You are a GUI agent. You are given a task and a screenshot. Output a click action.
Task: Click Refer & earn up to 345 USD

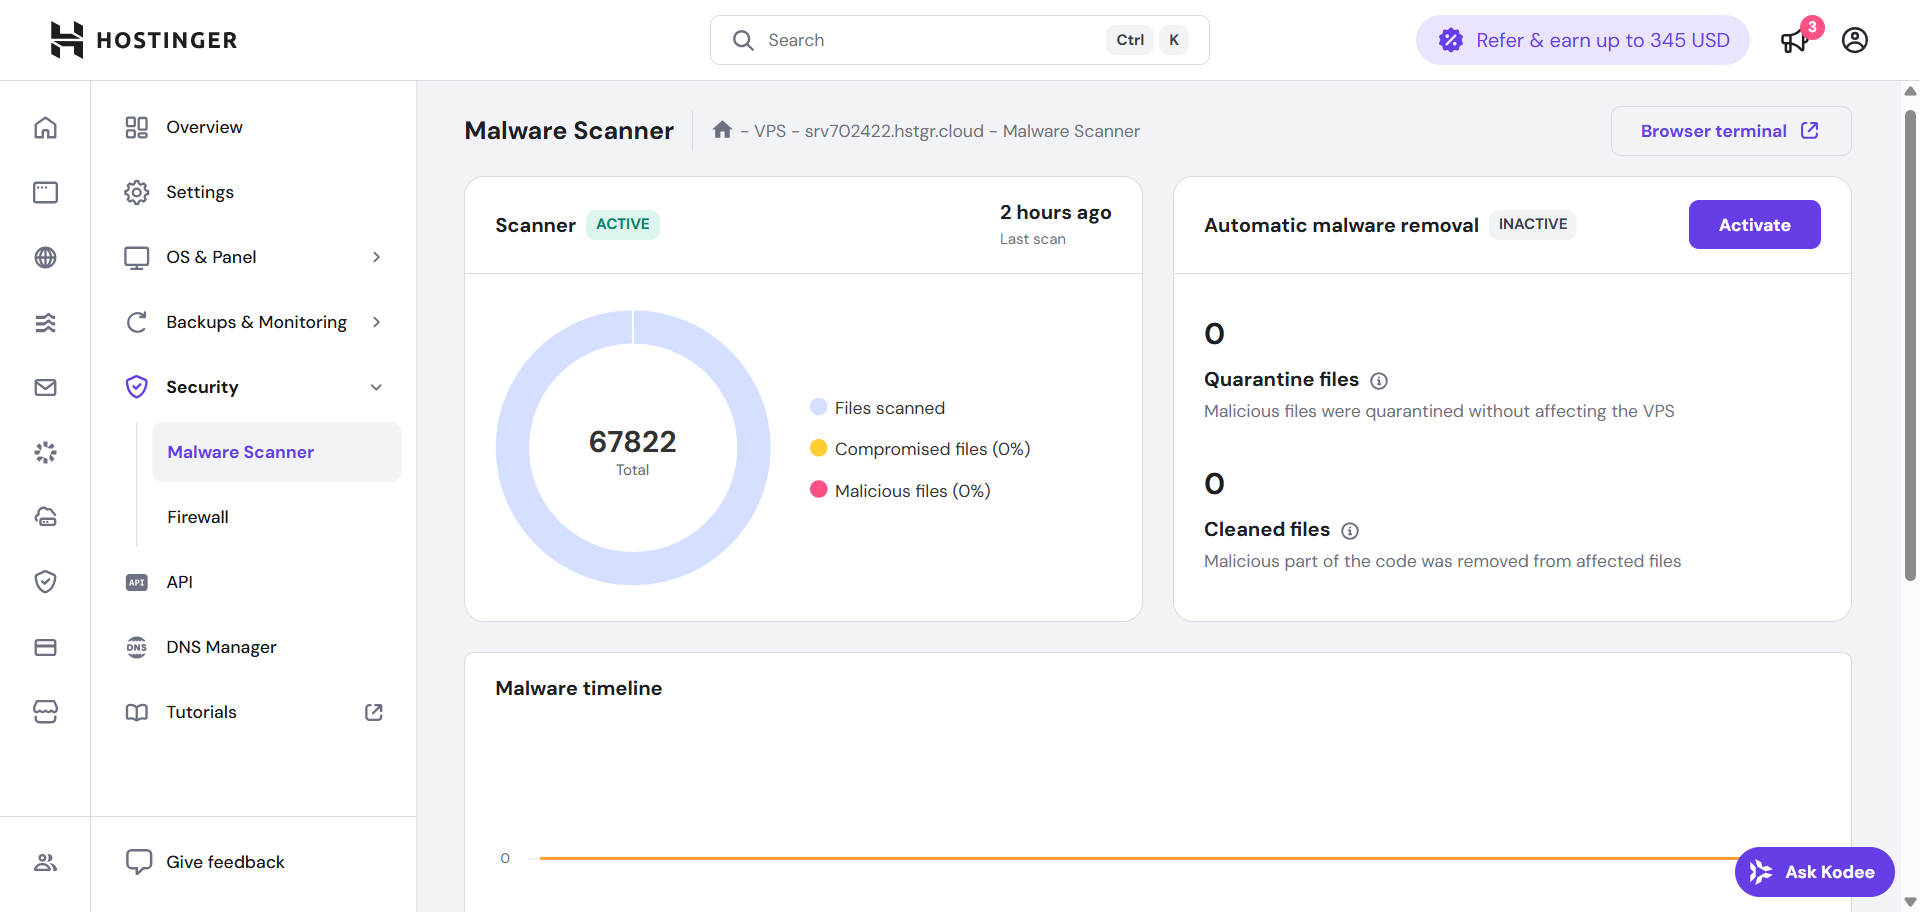pos(1582,40)
